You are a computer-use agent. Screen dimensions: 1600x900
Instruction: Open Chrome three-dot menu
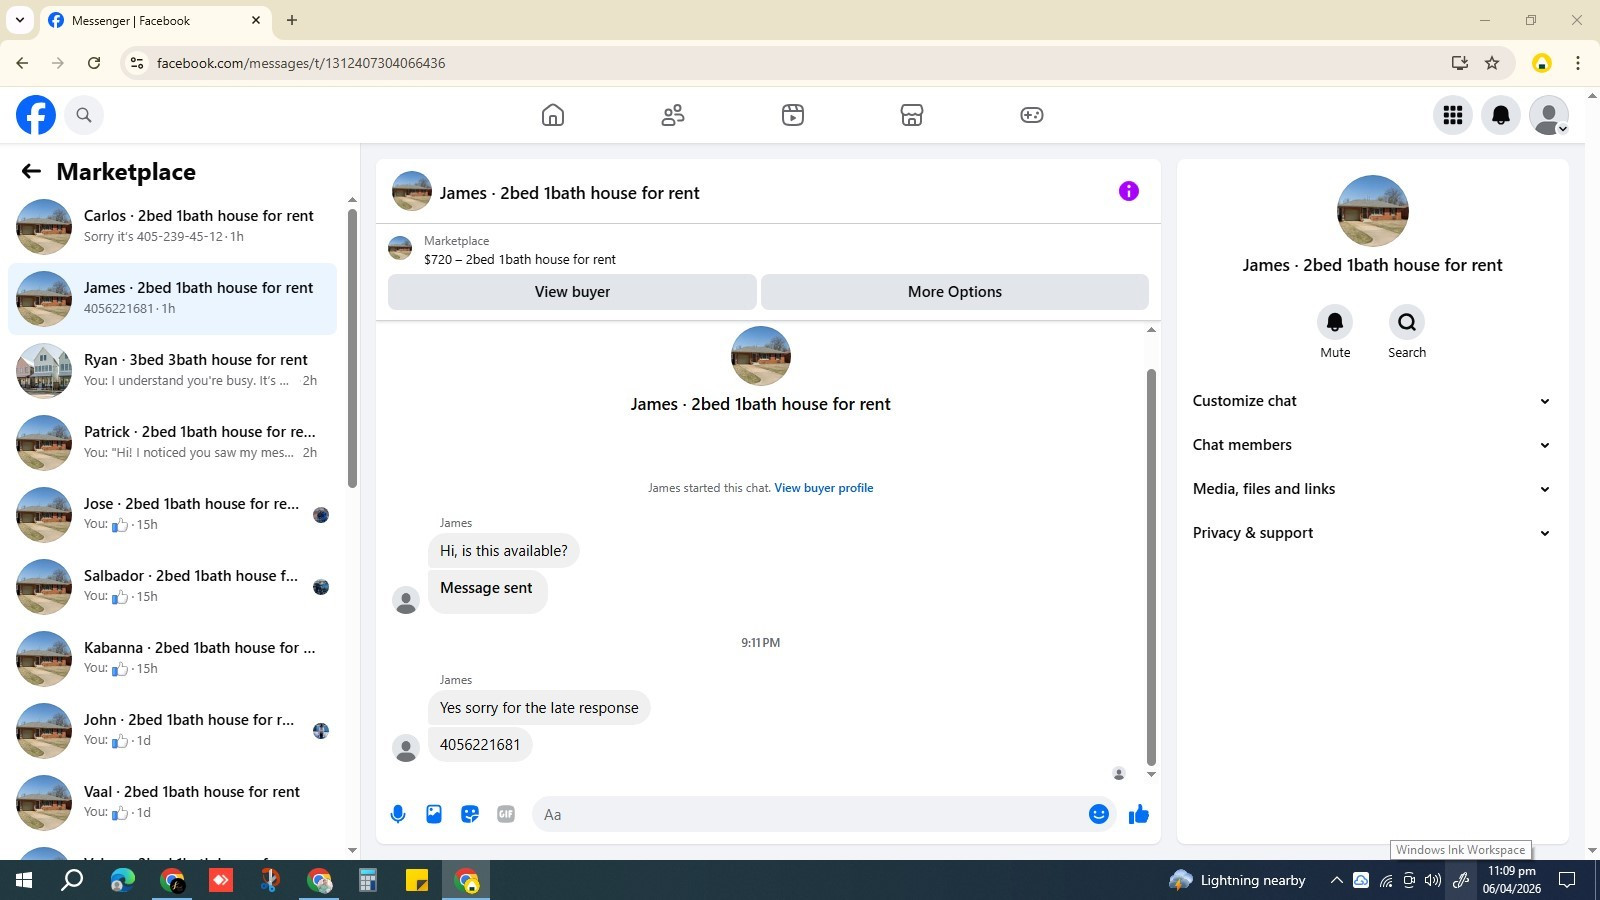pos(1578,63)
